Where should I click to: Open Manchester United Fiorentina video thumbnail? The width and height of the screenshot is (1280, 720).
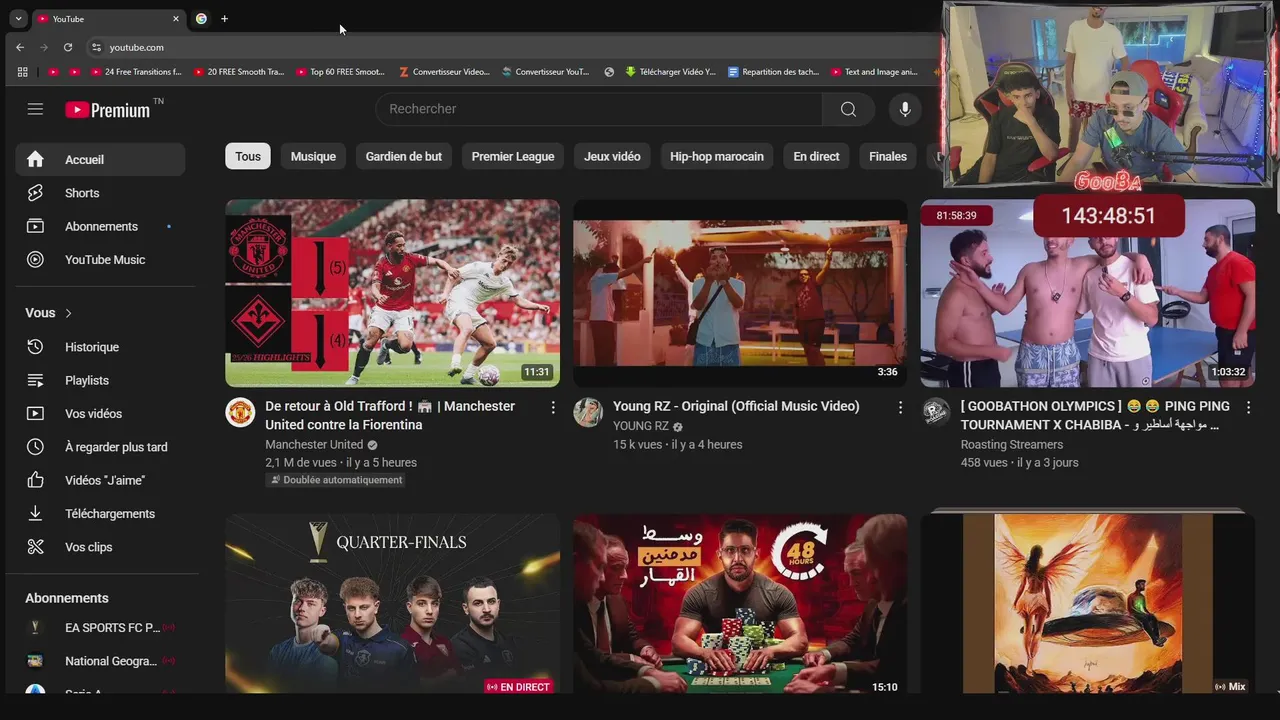(392, 293)
